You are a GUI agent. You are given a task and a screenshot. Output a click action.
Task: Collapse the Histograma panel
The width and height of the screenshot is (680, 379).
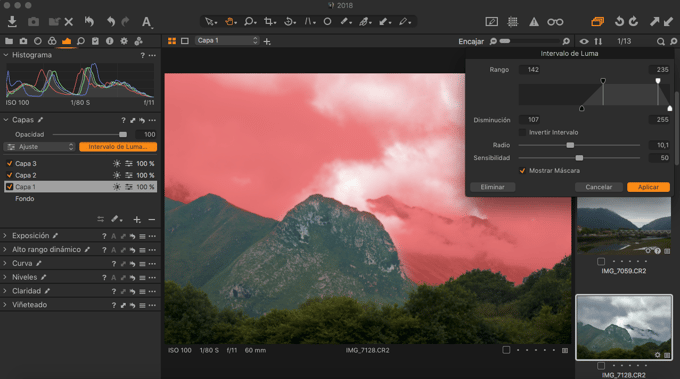pyautogui.click(x=6, y=55)
